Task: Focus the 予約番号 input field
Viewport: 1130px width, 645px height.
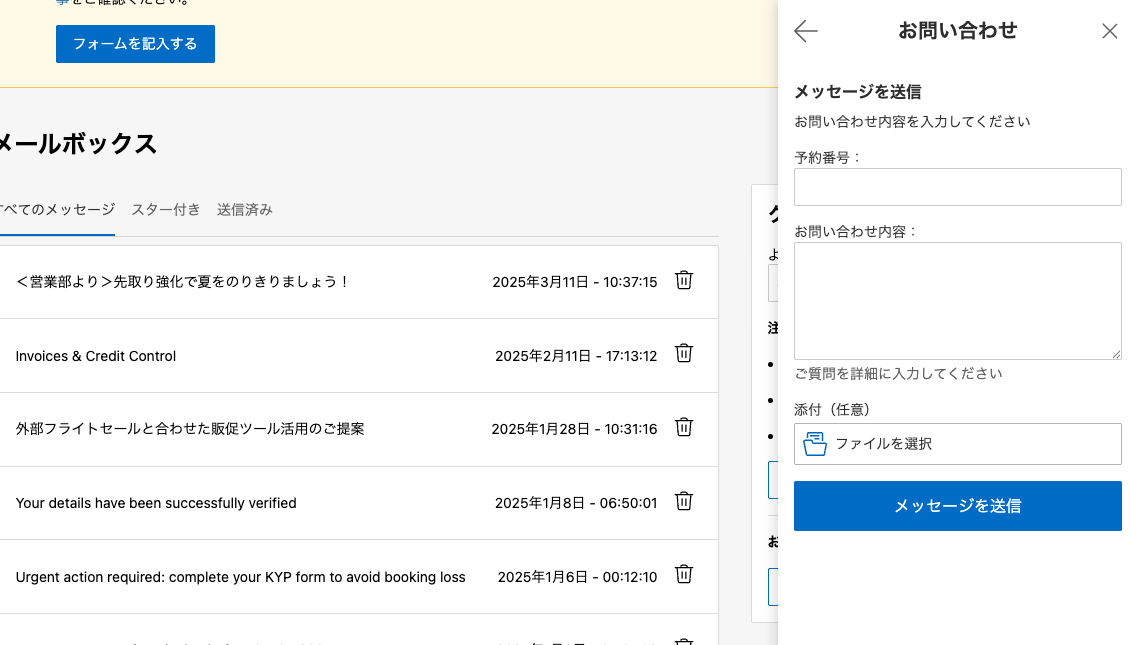Action: [957, 187]
